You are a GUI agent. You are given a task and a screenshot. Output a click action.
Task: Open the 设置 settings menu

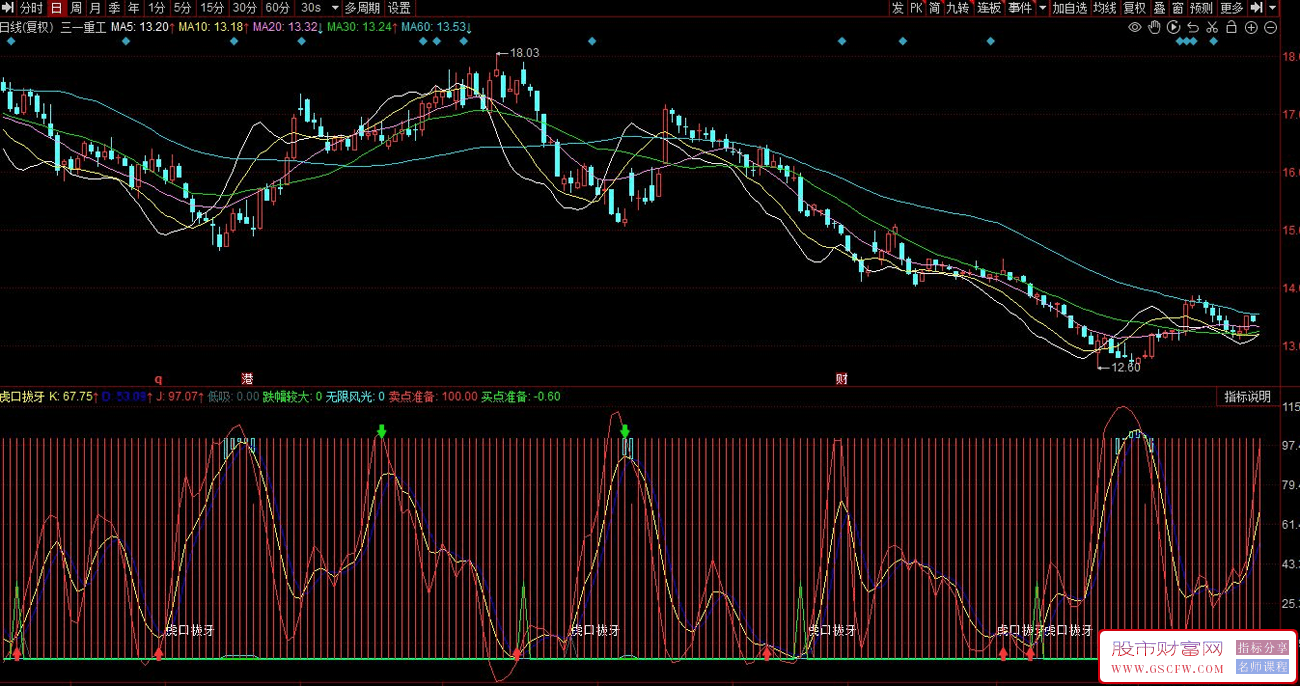point(399,8)
